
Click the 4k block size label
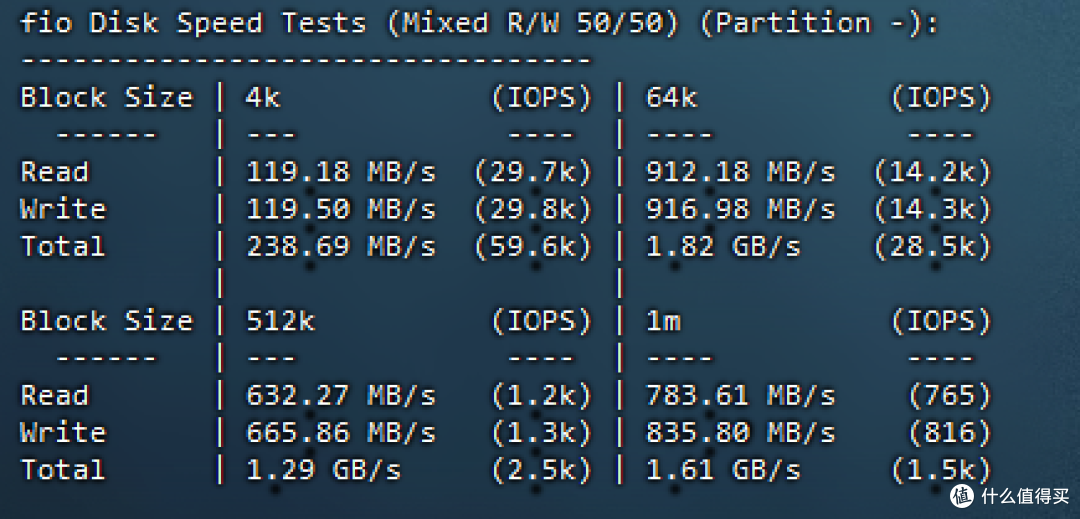point(263,98)
